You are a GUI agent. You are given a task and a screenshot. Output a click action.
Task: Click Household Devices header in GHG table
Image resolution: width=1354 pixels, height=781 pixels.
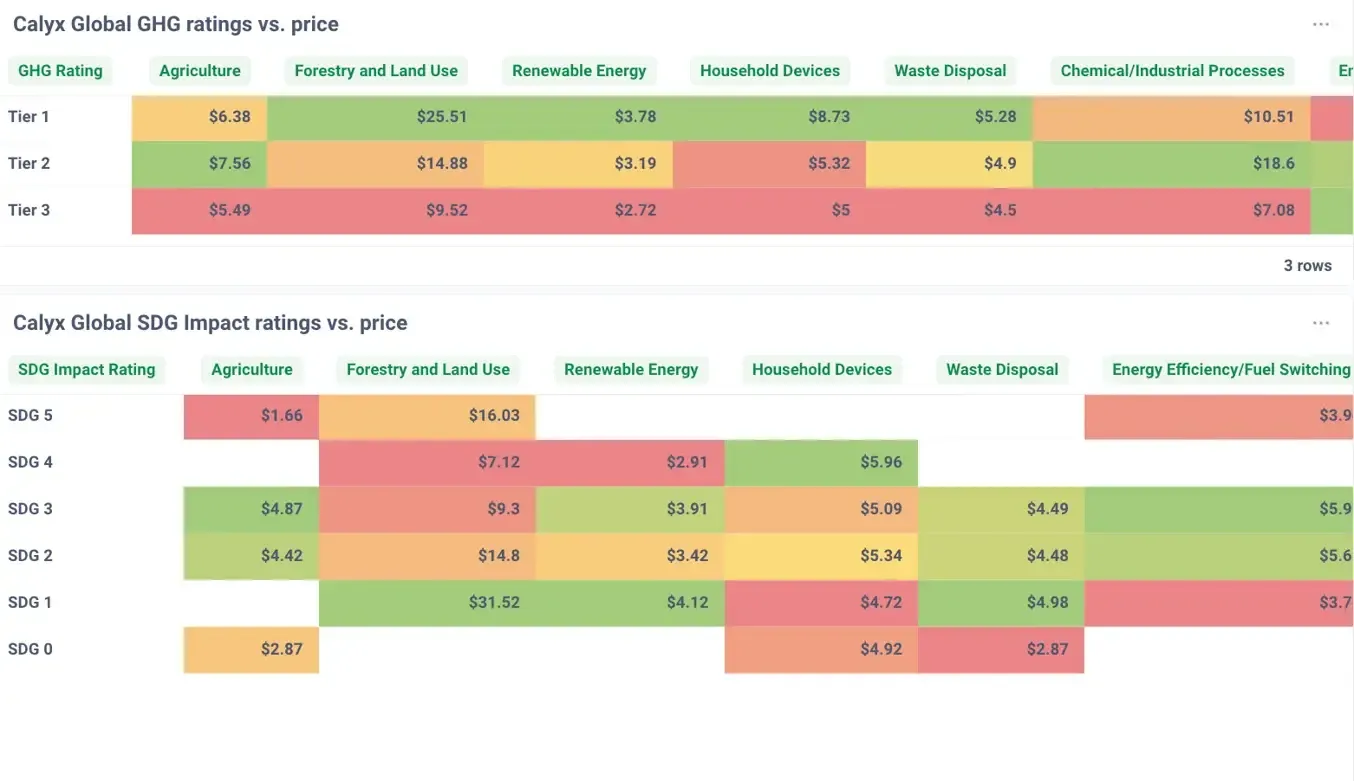pyautogui.click(x=770, y=71)
